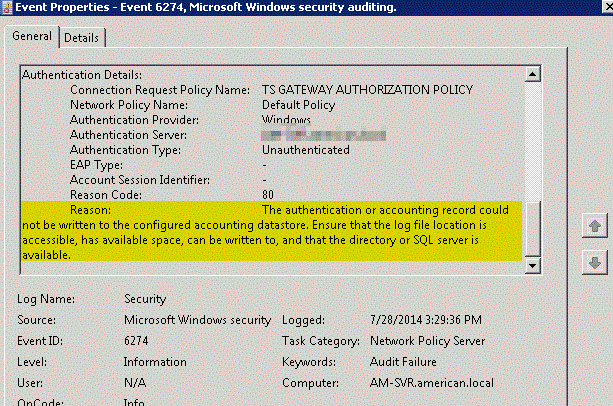Click the Source field value

click(x=197, y=320)
